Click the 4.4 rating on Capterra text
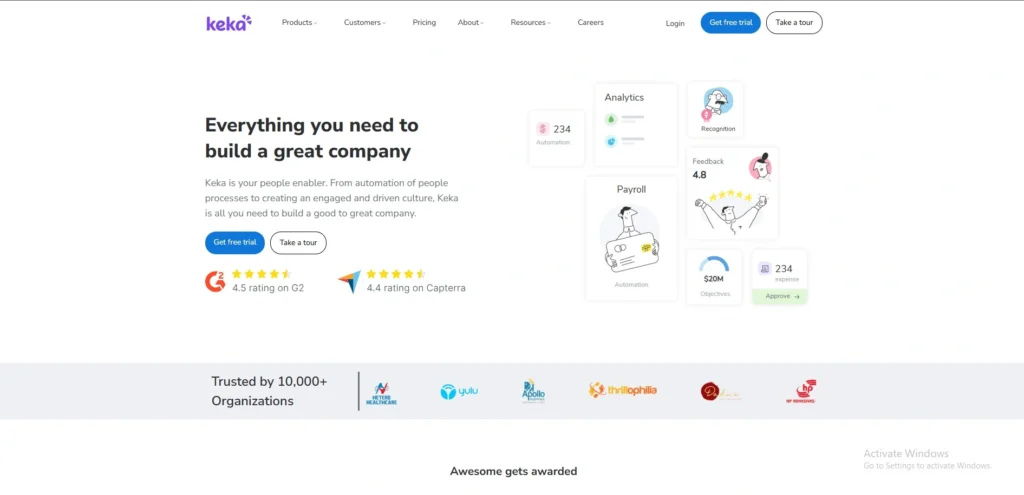The width and height of the screenshot is (1024, 495). pos(416,287)
